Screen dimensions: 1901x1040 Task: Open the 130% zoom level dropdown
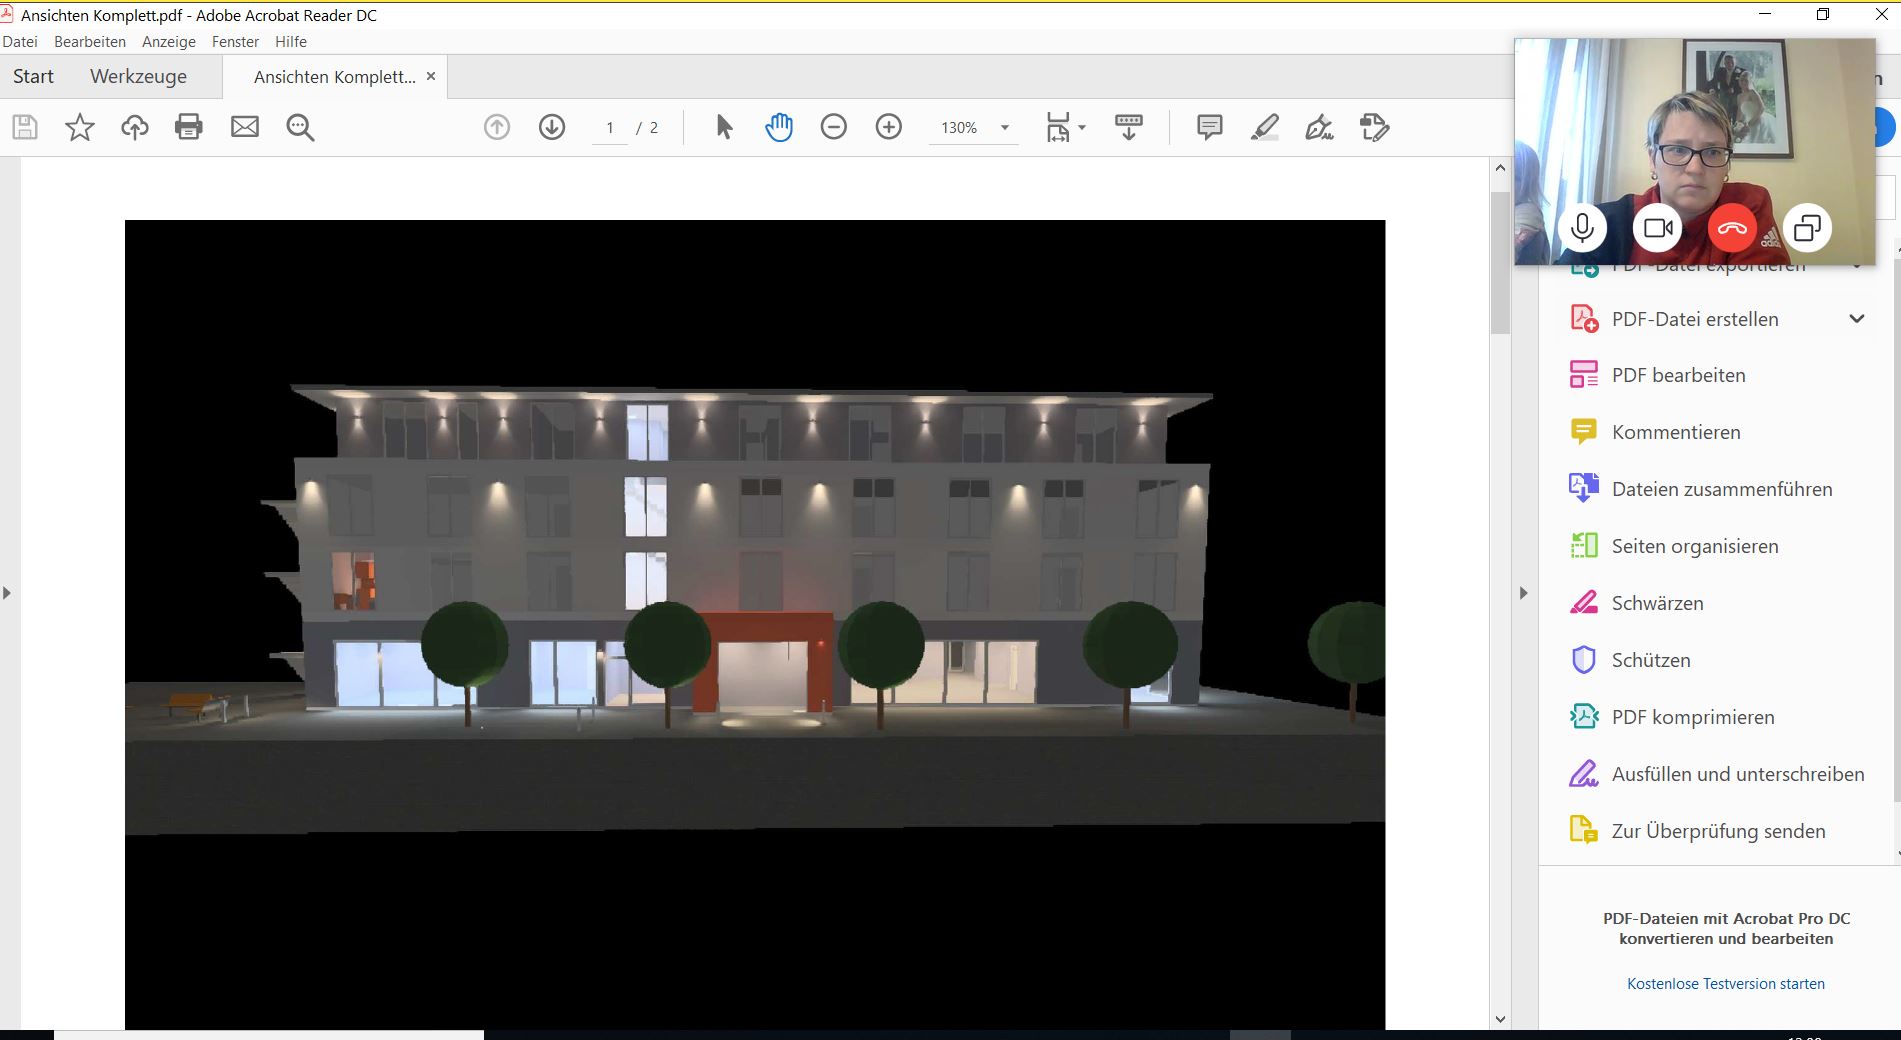click(1005, 128)
